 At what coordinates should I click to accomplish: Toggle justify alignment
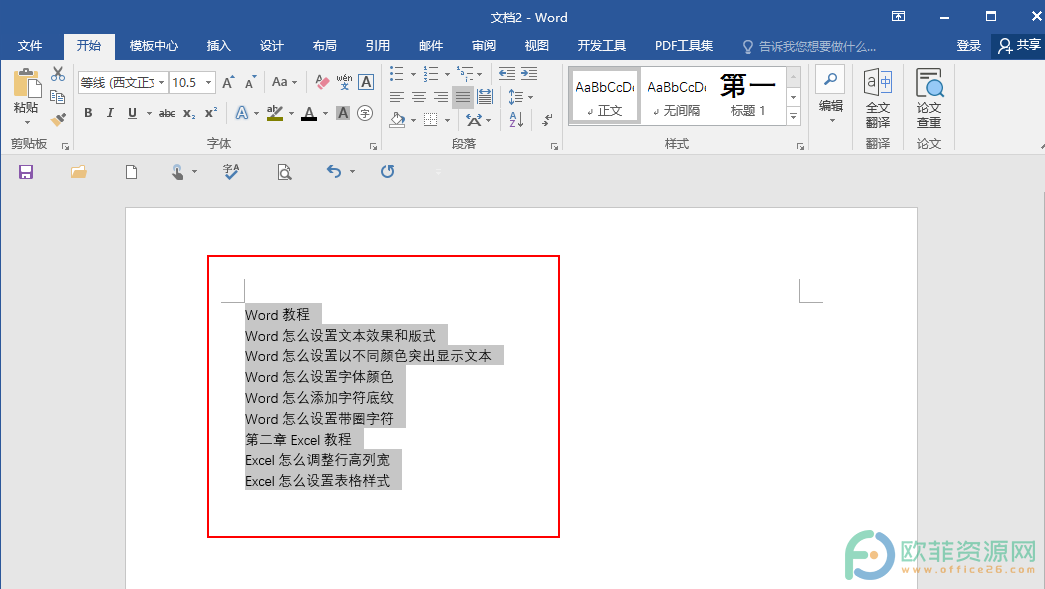[463, 97]
